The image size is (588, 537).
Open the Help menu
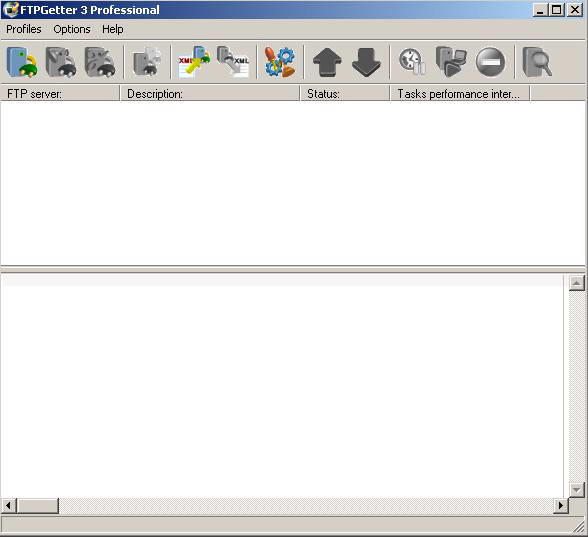point(112,29)
